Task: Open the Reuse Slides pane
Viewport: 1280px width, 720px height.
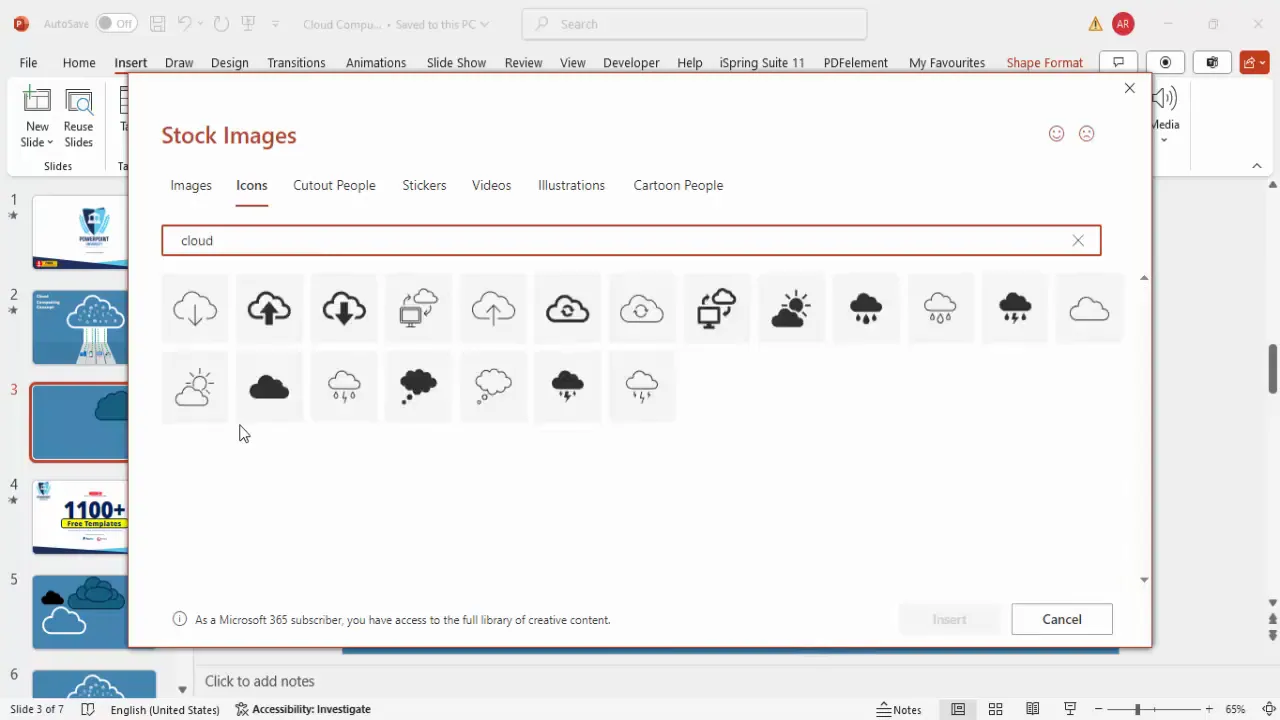Action: [78, 118]
